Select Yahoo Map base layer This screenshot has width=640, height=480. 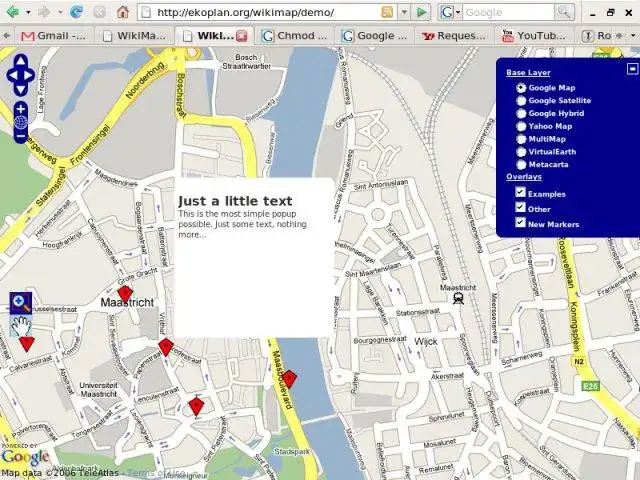click(x=521, y=126)
